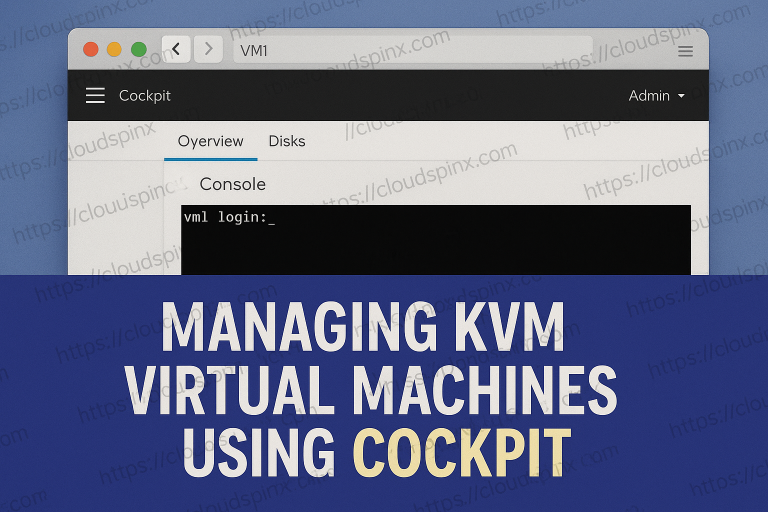This screenshot has width=768, height=512.
Task: Open the browser menu icon at right
Action: click(x=685, y=51)
